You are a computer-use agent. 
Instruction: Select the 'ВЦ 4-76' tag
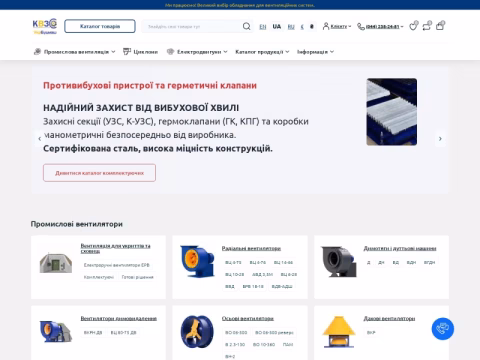pyautogui.click(x=258, y=262)
